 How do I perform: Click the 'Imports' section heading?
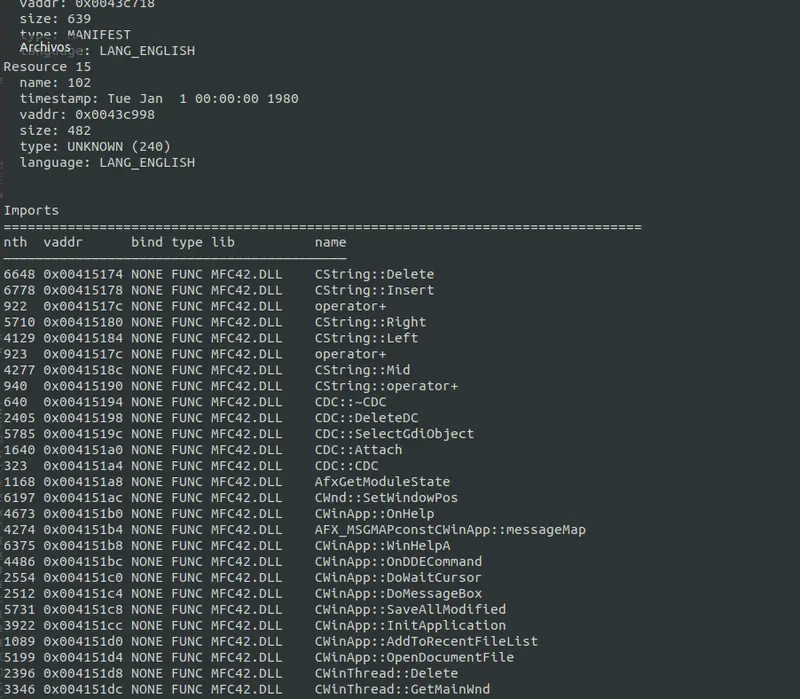coord(31,211)
